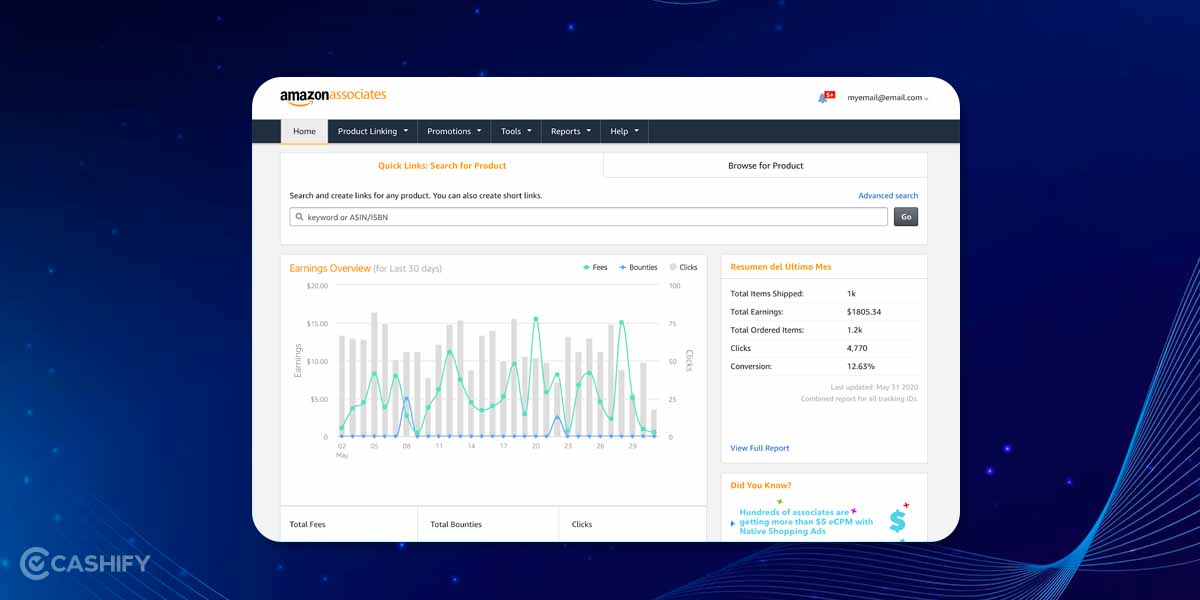Click the green Fees dot in the legend
1200x600 pixels.
click(587, 267)
